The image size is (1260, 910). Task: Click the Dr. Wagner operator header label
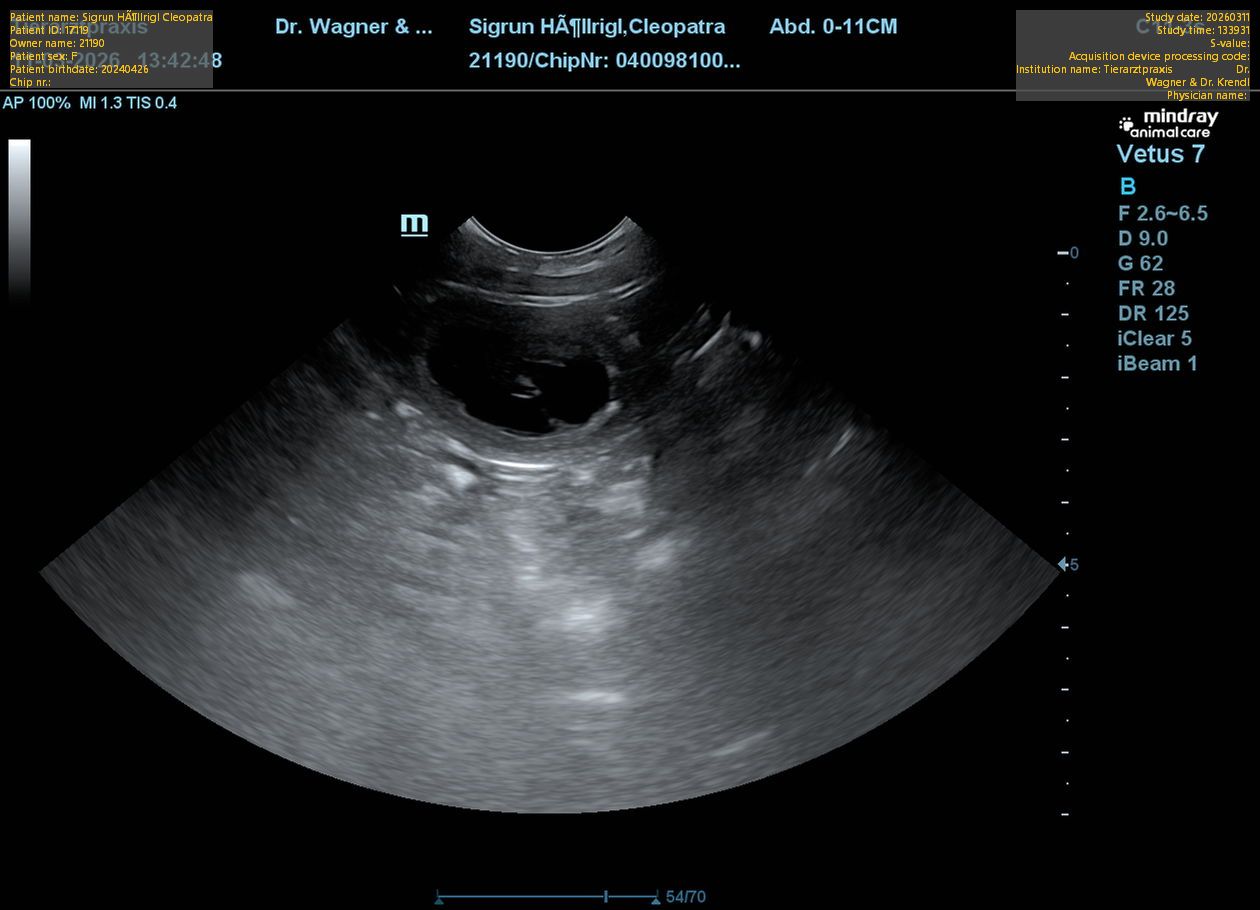click(x=354, y=27)
